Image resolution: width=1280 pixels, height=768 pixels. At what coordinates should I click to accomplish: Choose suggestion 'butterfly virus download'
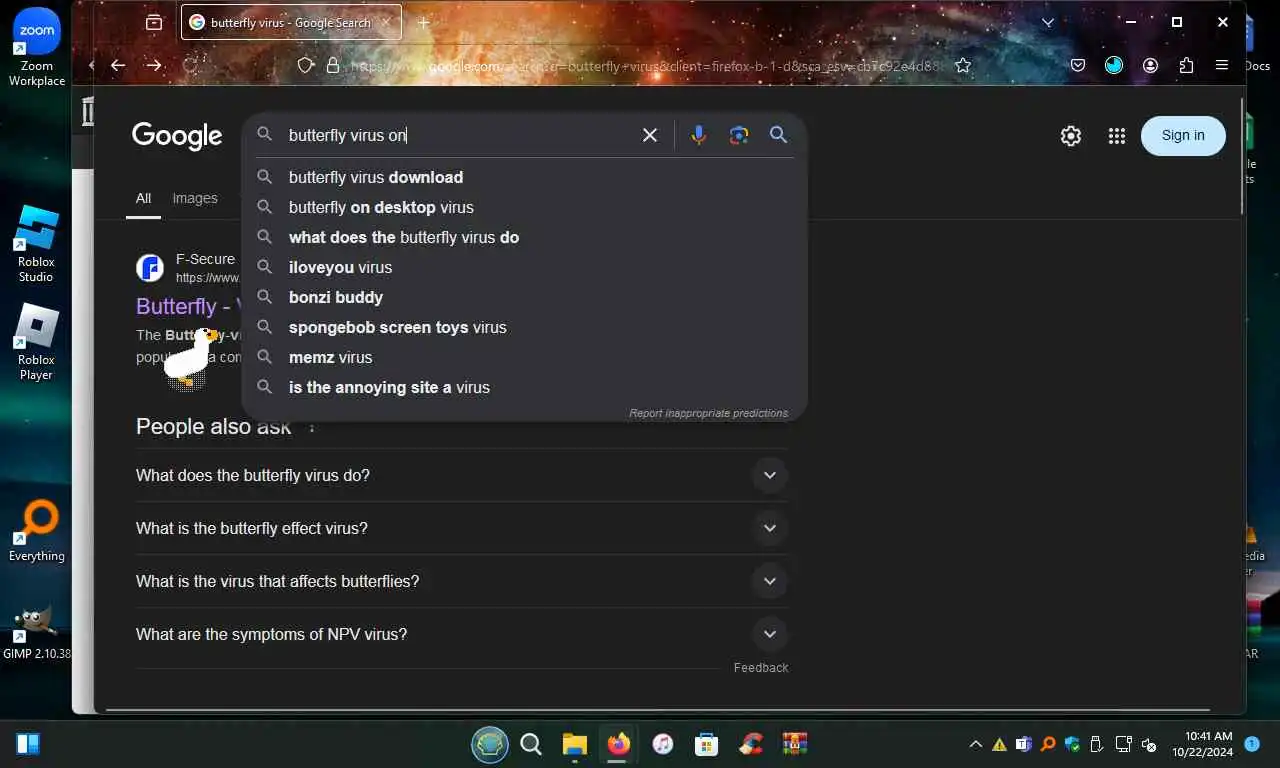pyautogui.click(x=524, y=177)
